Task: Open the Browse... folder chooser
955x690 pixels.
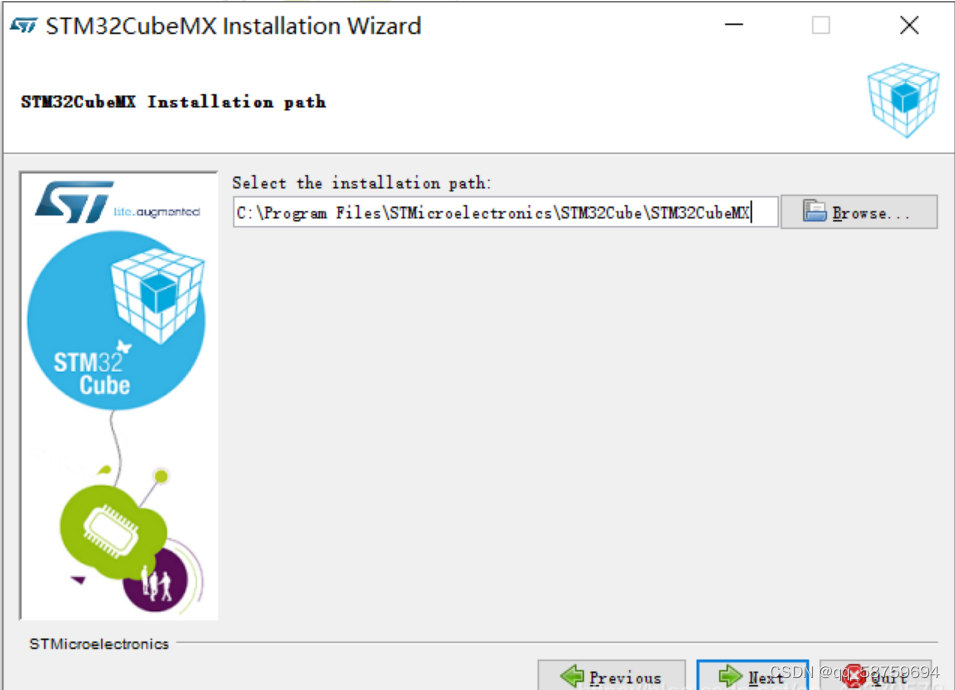Action: 859,212
